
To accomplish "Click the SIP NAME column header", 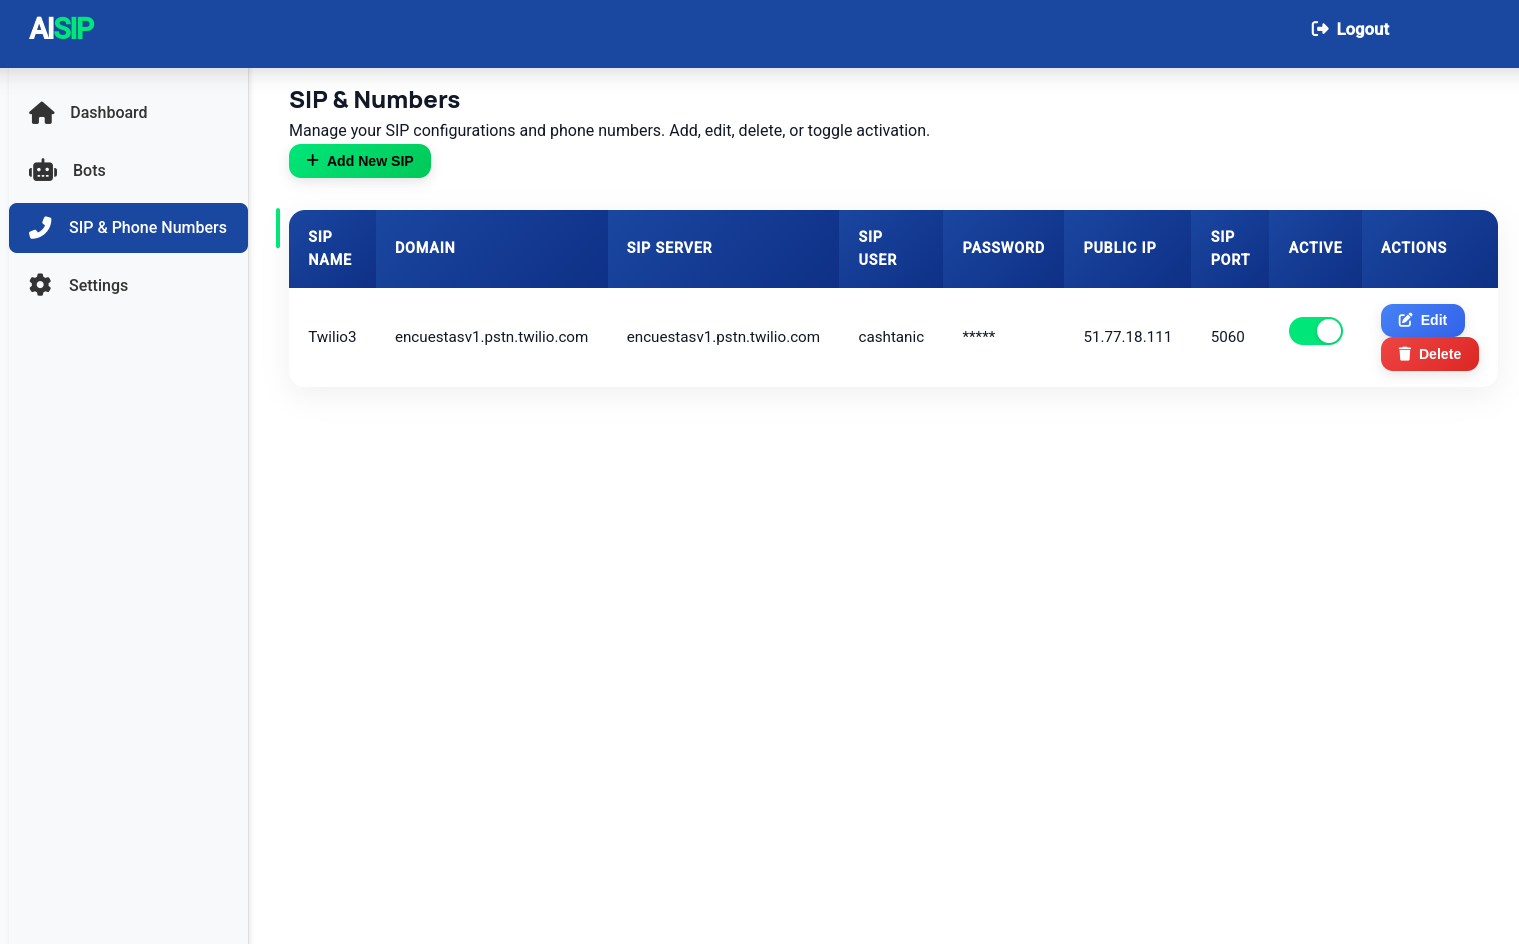I will [330, 248].
